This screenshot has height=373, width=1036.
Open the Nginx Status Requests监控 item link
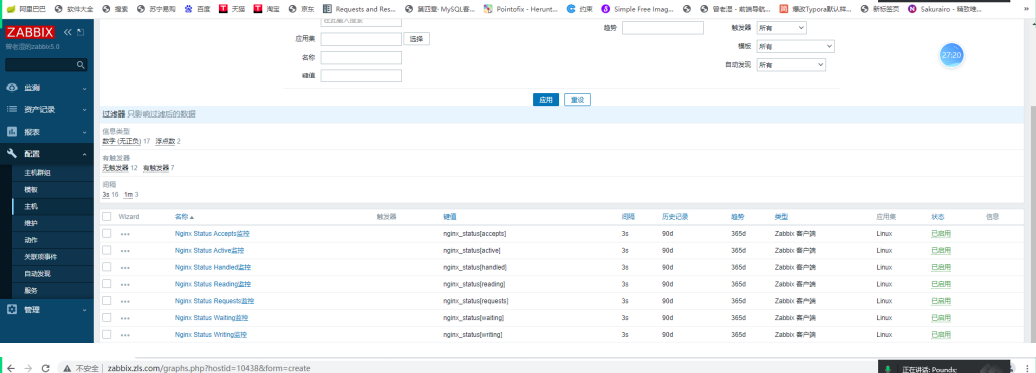coord(214,301)
